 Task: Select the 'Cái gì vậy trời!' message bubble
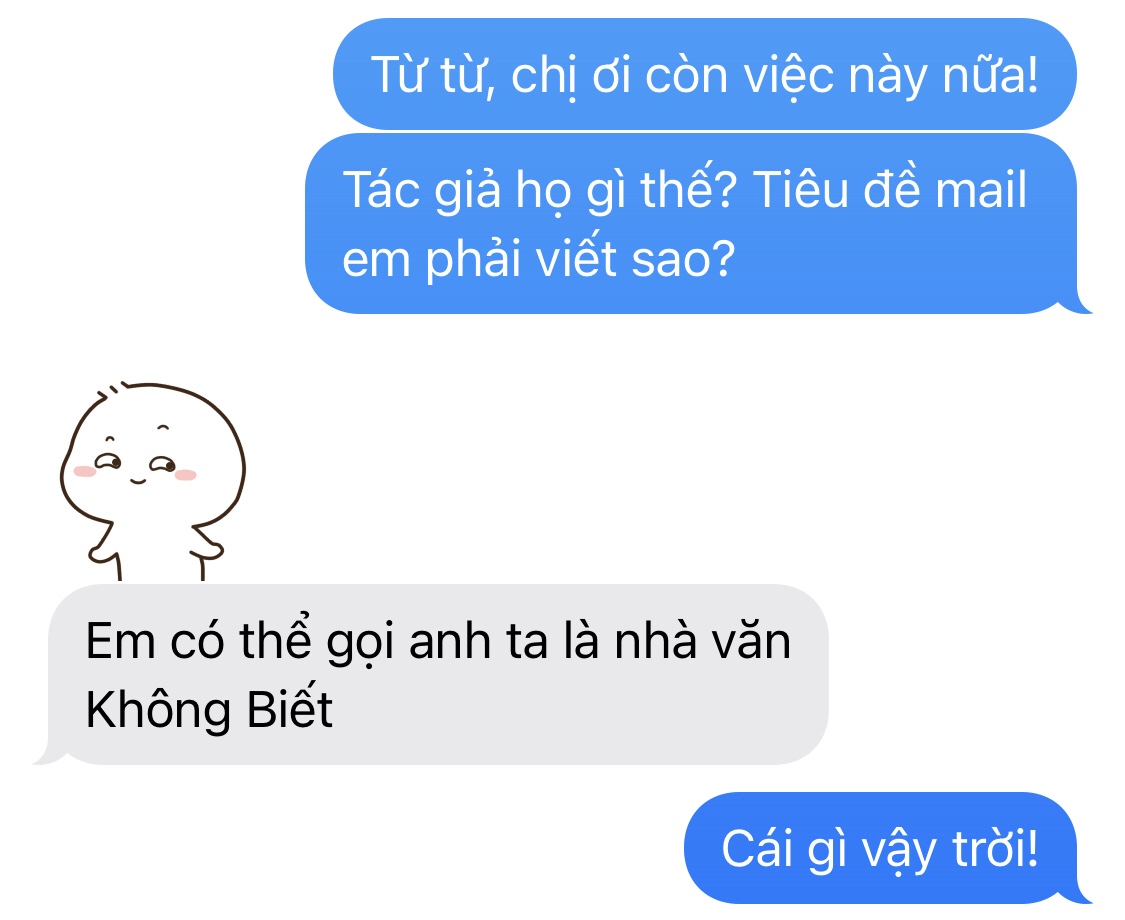click(x=880, y=848)
